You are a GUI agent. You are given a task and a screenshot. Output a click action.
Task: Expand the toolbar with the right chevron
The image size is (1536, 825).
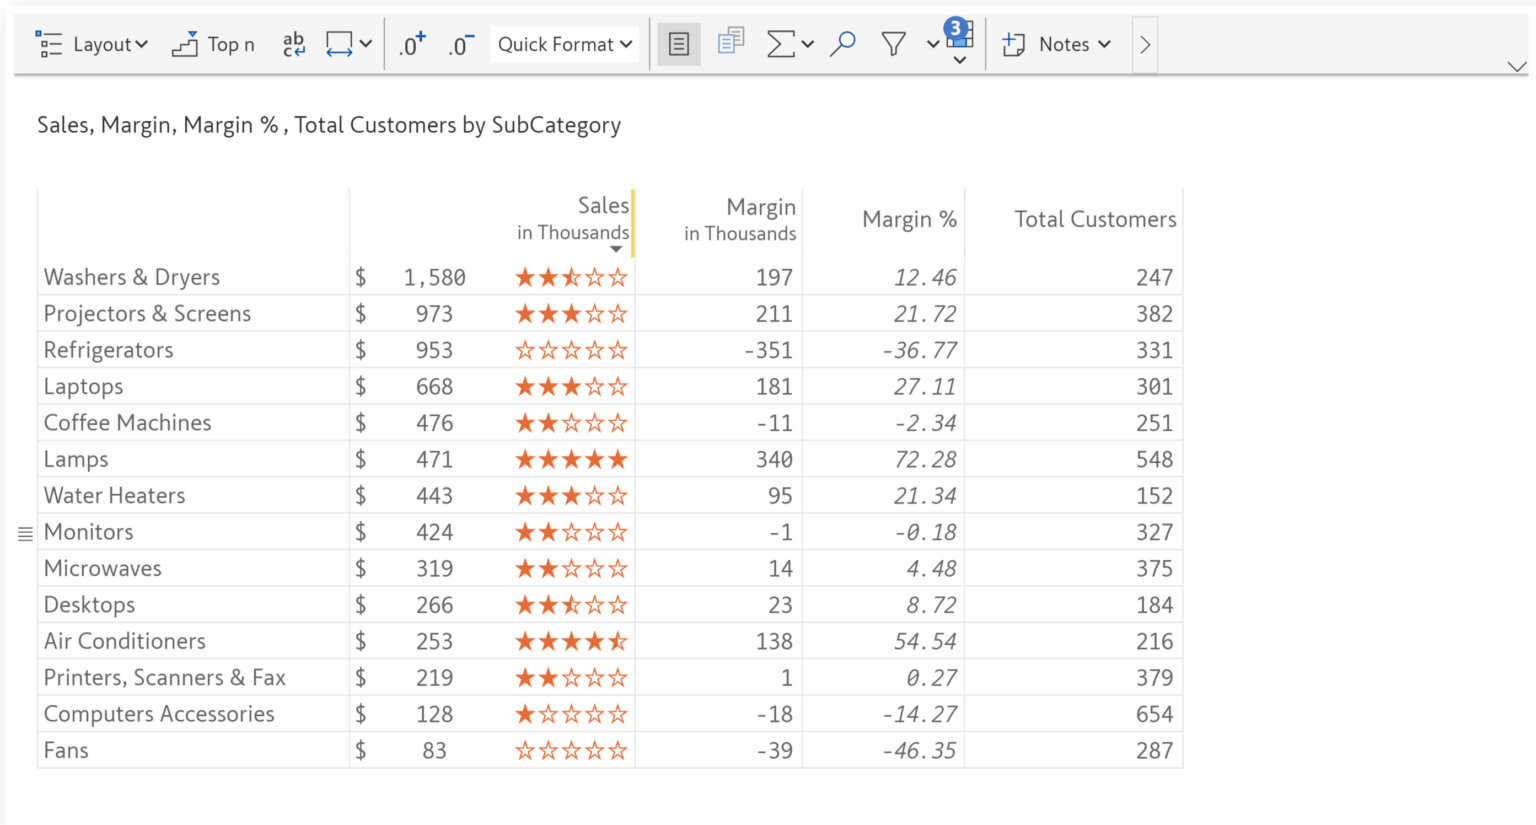pyautogui.click(x=1143, y=43)
